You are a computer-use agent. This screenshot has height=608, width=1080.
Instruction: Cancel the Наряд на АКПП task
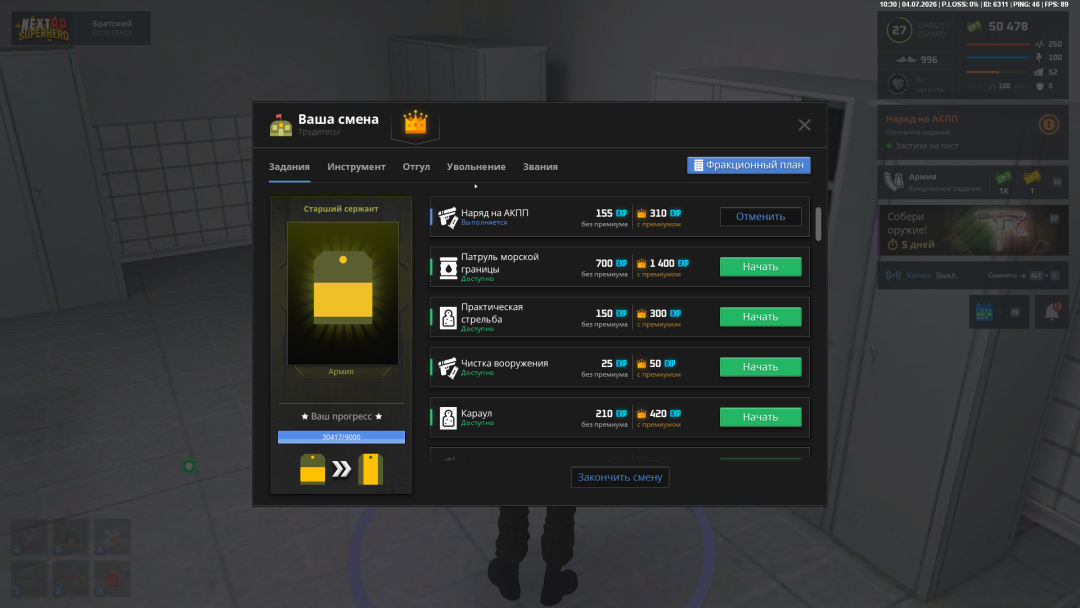[760, 216]
